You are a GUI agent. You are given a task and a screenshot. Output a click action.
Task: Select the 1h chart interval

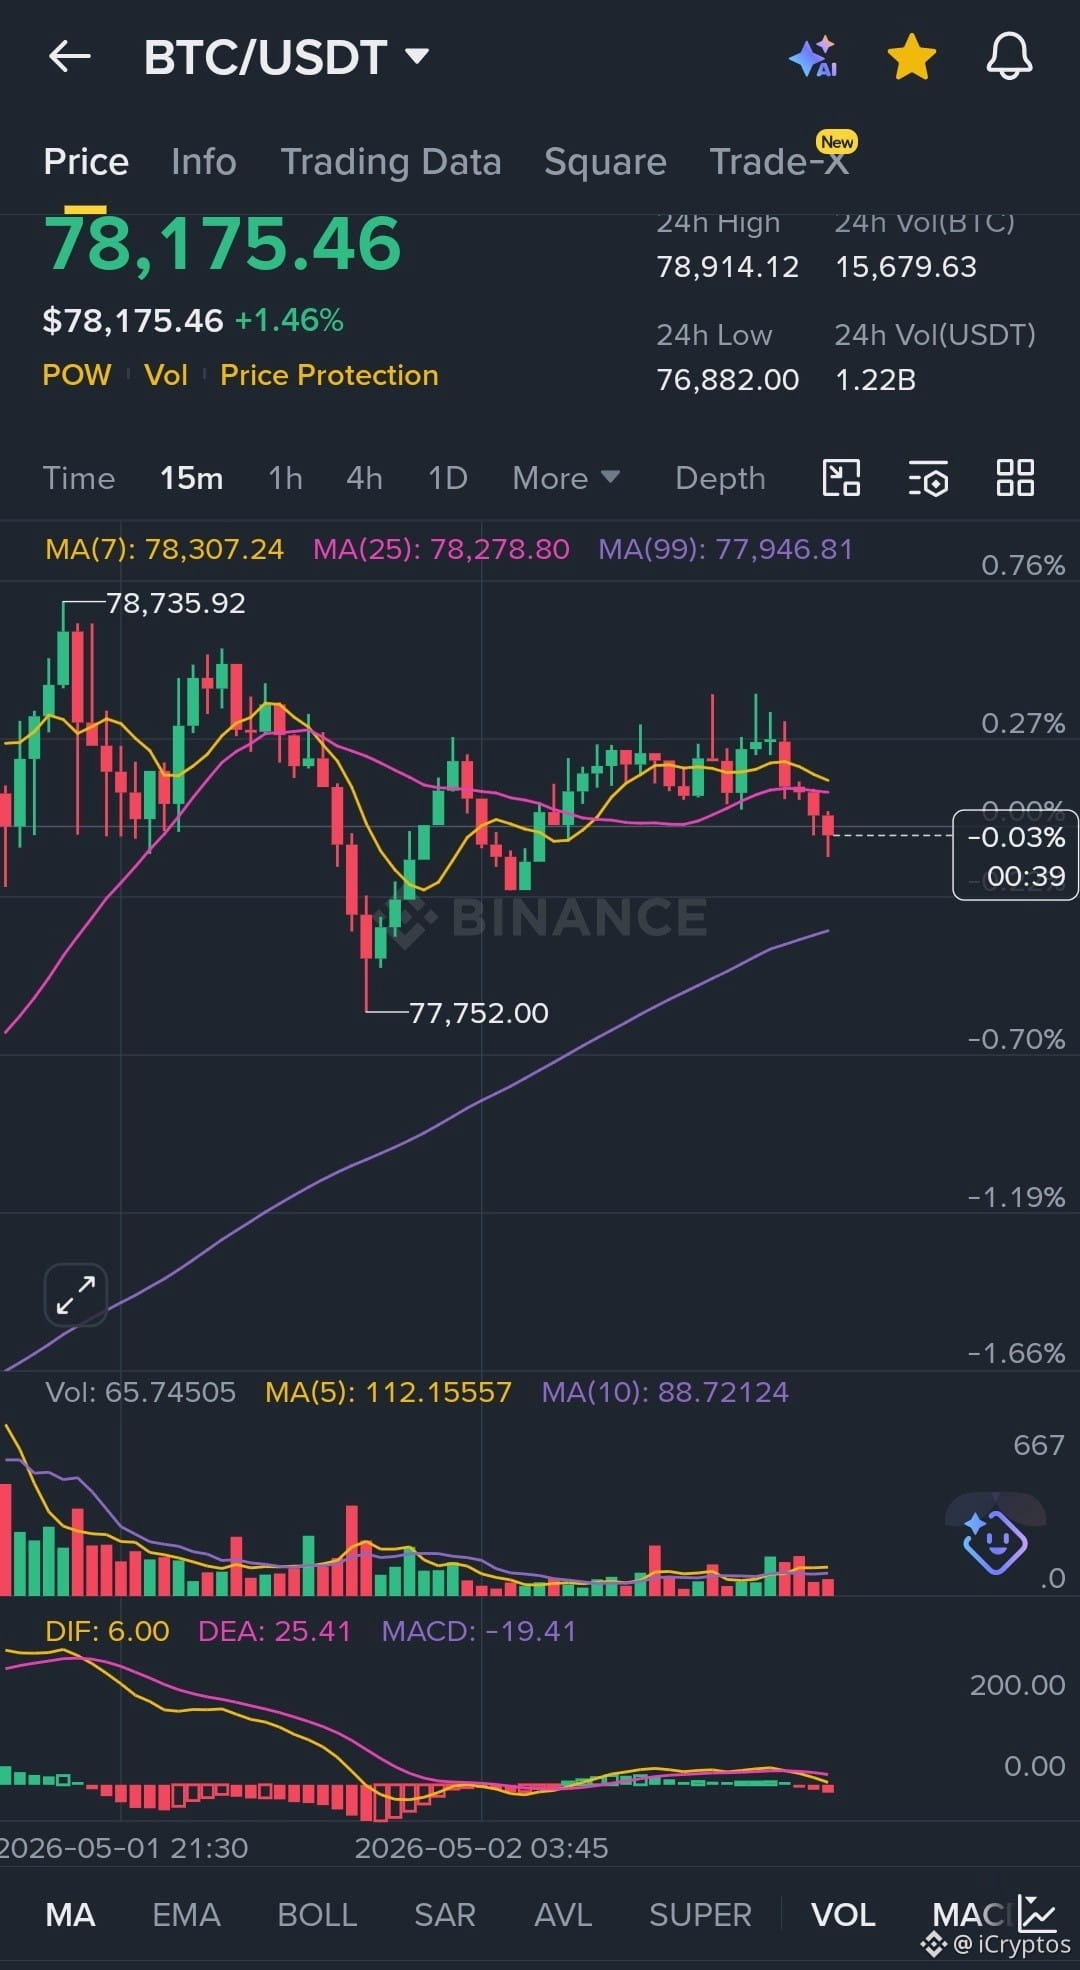[286, 478]
